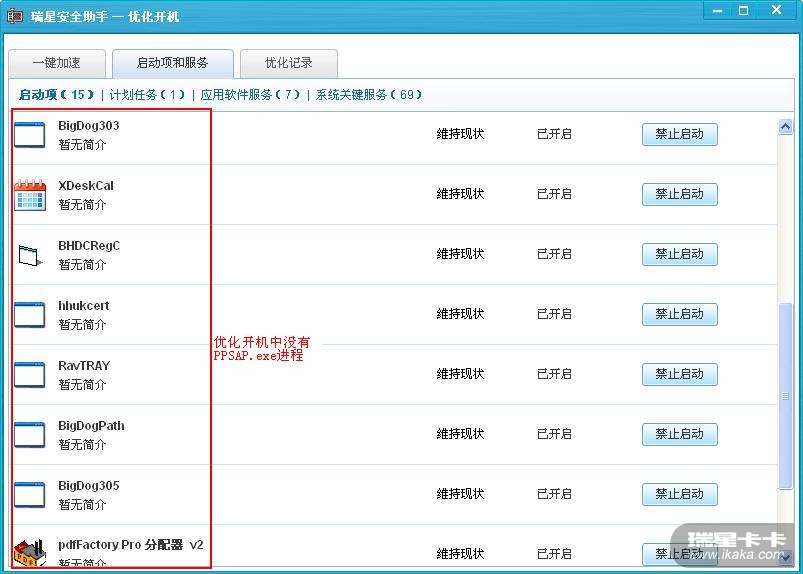The image size is (803, 574).
Task: Click 維持现状 in the BigDog303 row
Action: pos(460,134)
